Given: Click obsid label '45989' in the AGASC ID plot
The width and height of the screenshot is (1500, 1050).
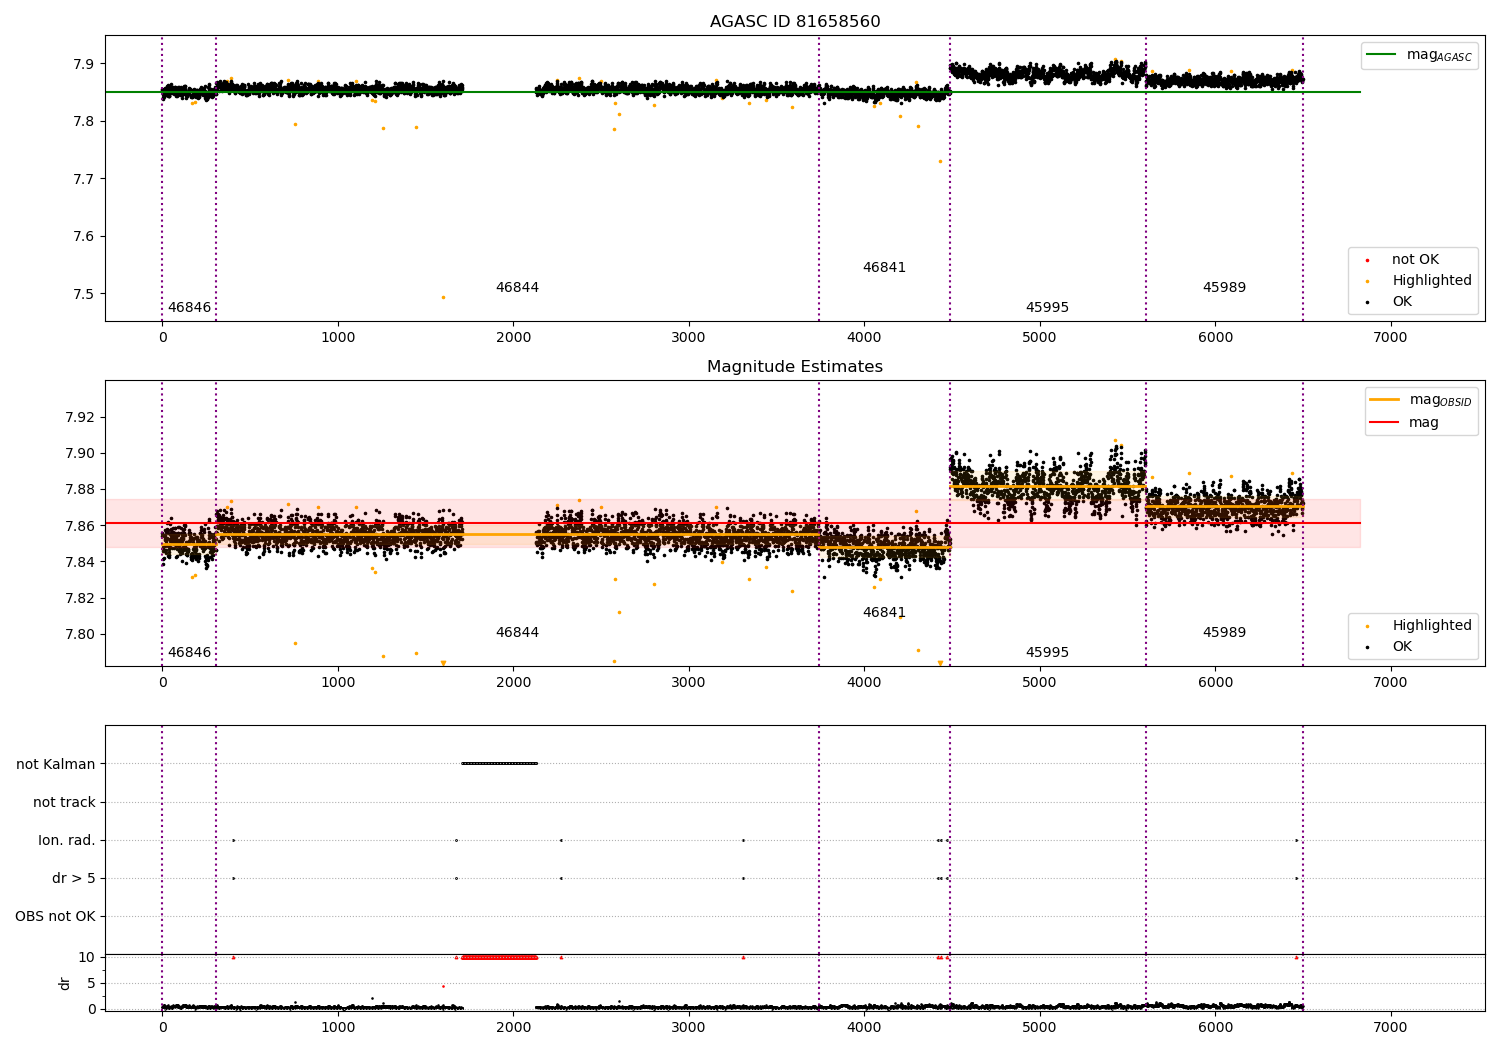Looking at the screenshot, I should coord(1224,288).
